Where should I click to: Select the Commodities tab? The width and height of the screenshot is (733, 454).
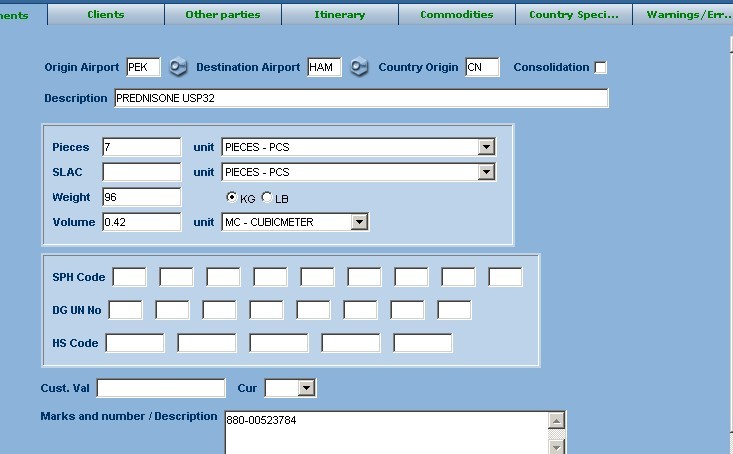tap(457, 15)
